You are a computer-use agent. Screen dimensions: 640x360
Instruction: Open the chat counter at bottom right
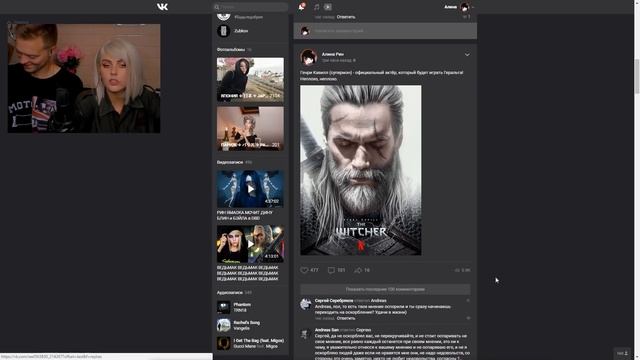point(622,353)
